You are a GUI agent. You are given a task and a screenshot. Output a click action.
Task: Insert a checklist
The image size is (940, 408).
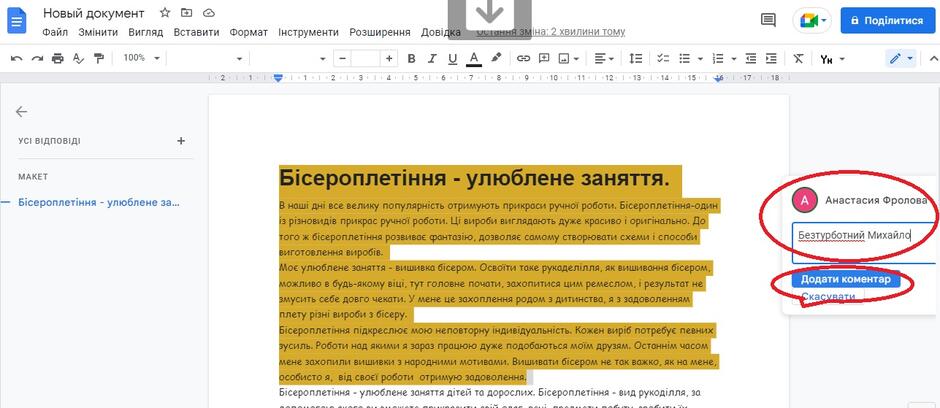point(663,58)
